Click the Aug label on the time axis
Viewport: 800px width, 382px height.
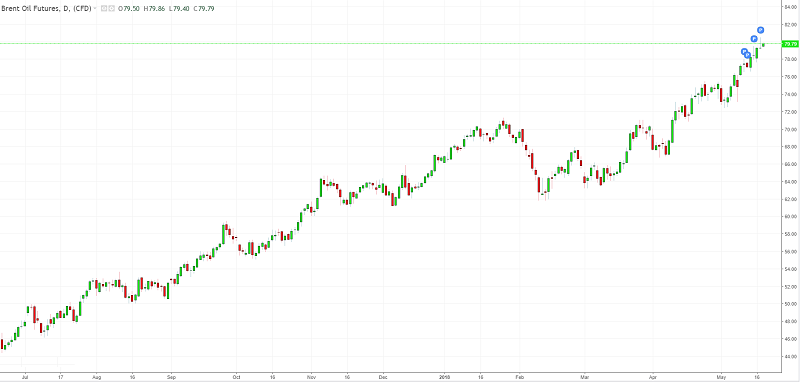click(96, 378)
